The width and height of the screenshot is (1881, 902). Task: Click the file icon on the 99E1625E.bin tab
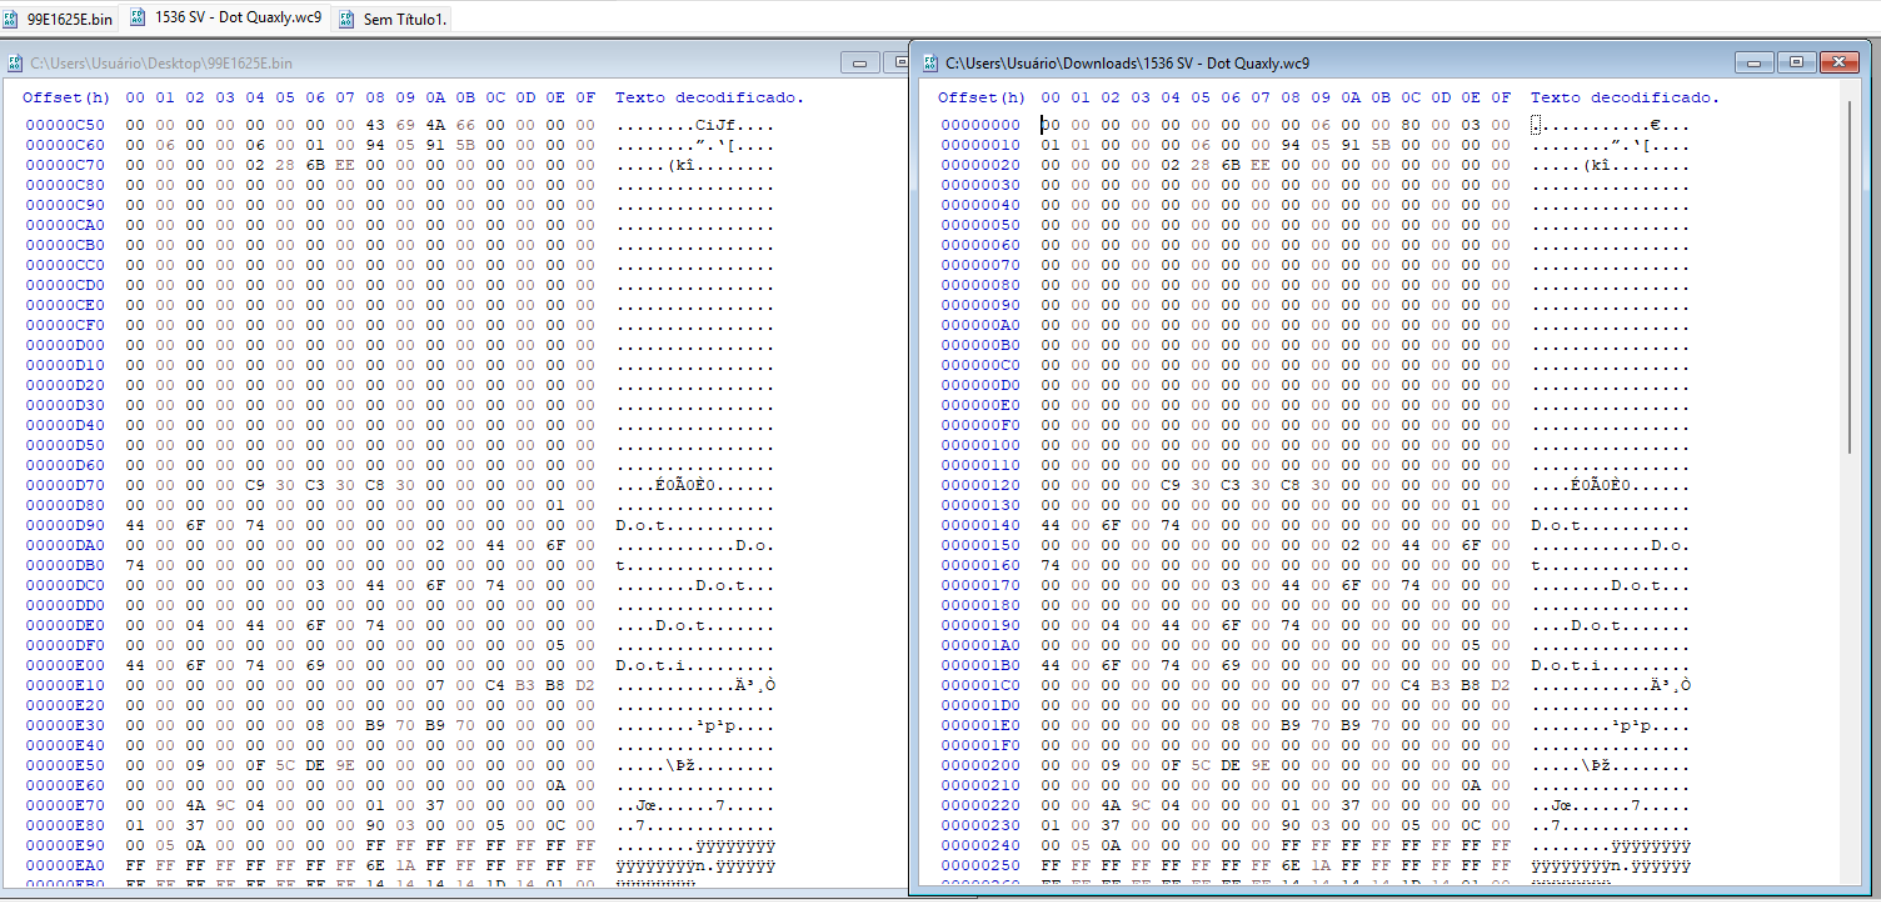click(x=11, y=19)
